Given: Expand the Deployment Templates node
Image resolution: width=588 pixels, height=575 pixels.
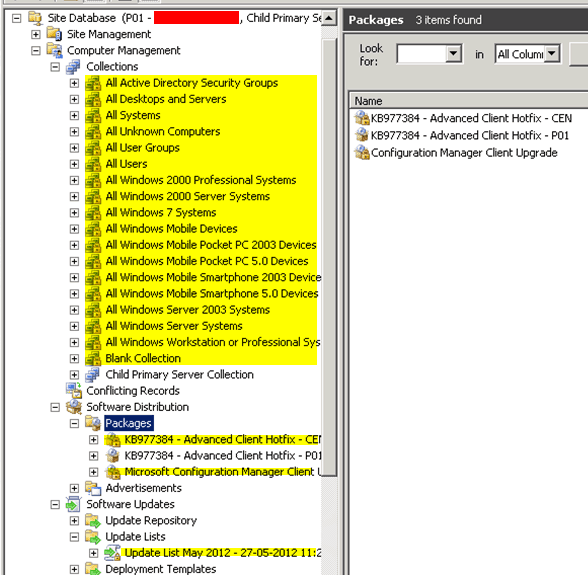Looking at the screenshot, I should click(x=74, y=569).
